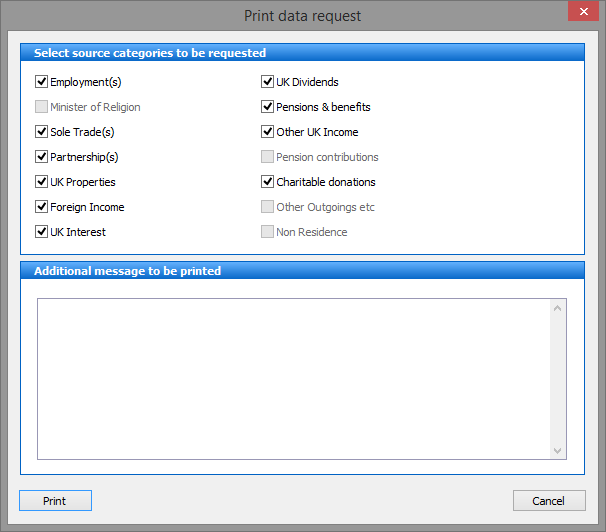Click the message box scroll up arrow
The image size is (606, 532).
(557, 308)
